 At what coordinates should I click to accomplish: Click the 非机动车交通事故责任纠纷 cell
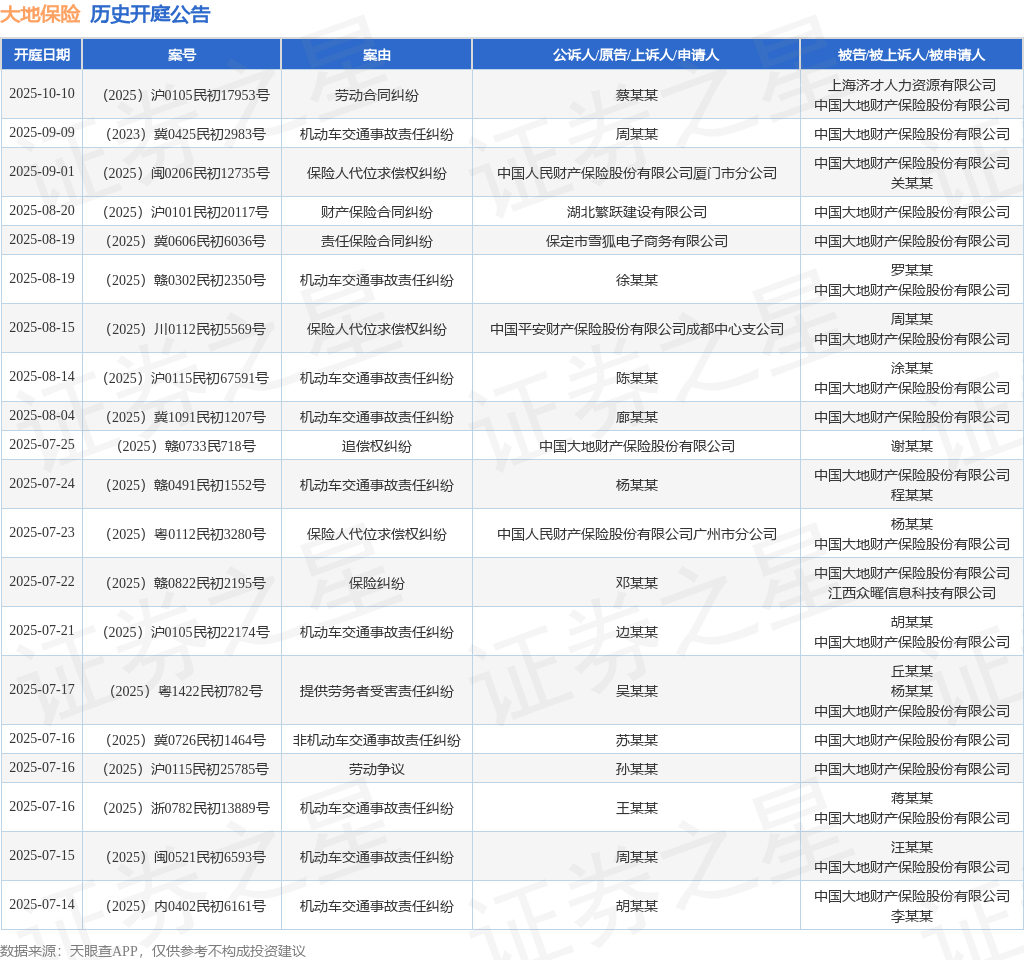click(x=377, y=741)
